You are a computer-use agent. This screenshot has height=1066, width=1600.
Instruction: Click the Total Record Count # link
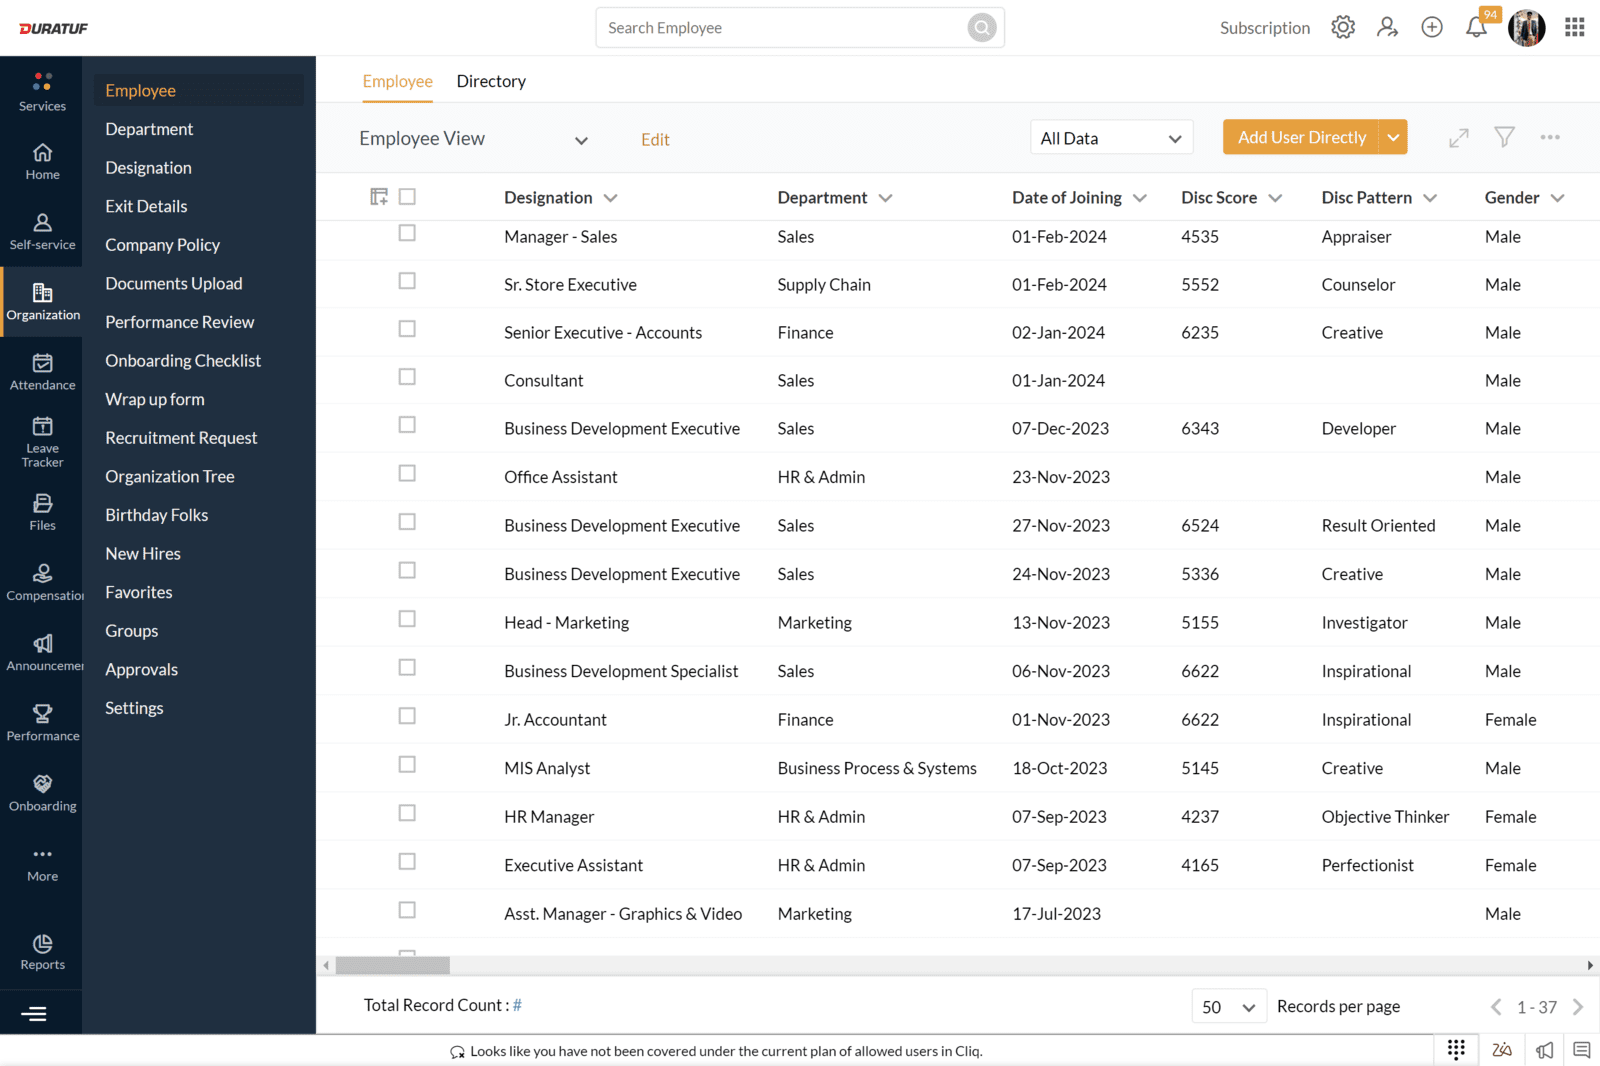coord(517,1005)
